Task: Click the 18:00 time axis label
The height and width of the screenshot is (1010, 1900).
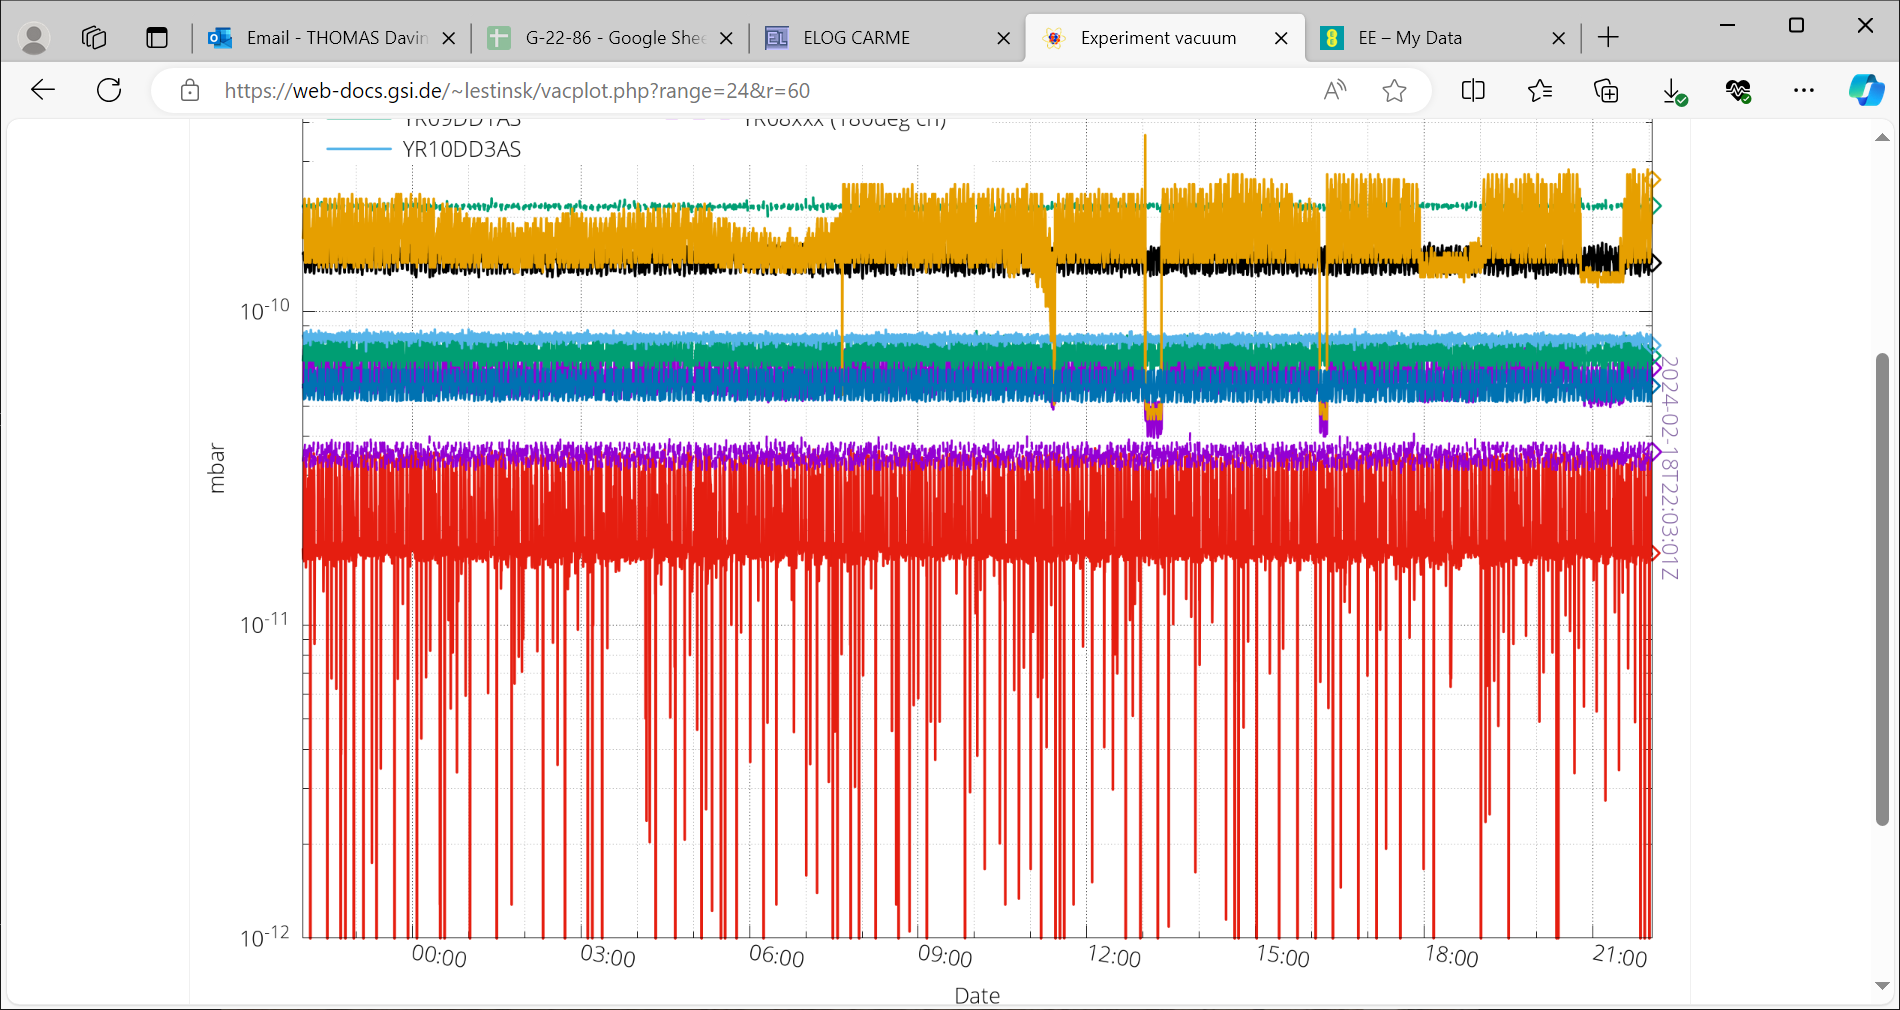Action: tap(1452, 957)
